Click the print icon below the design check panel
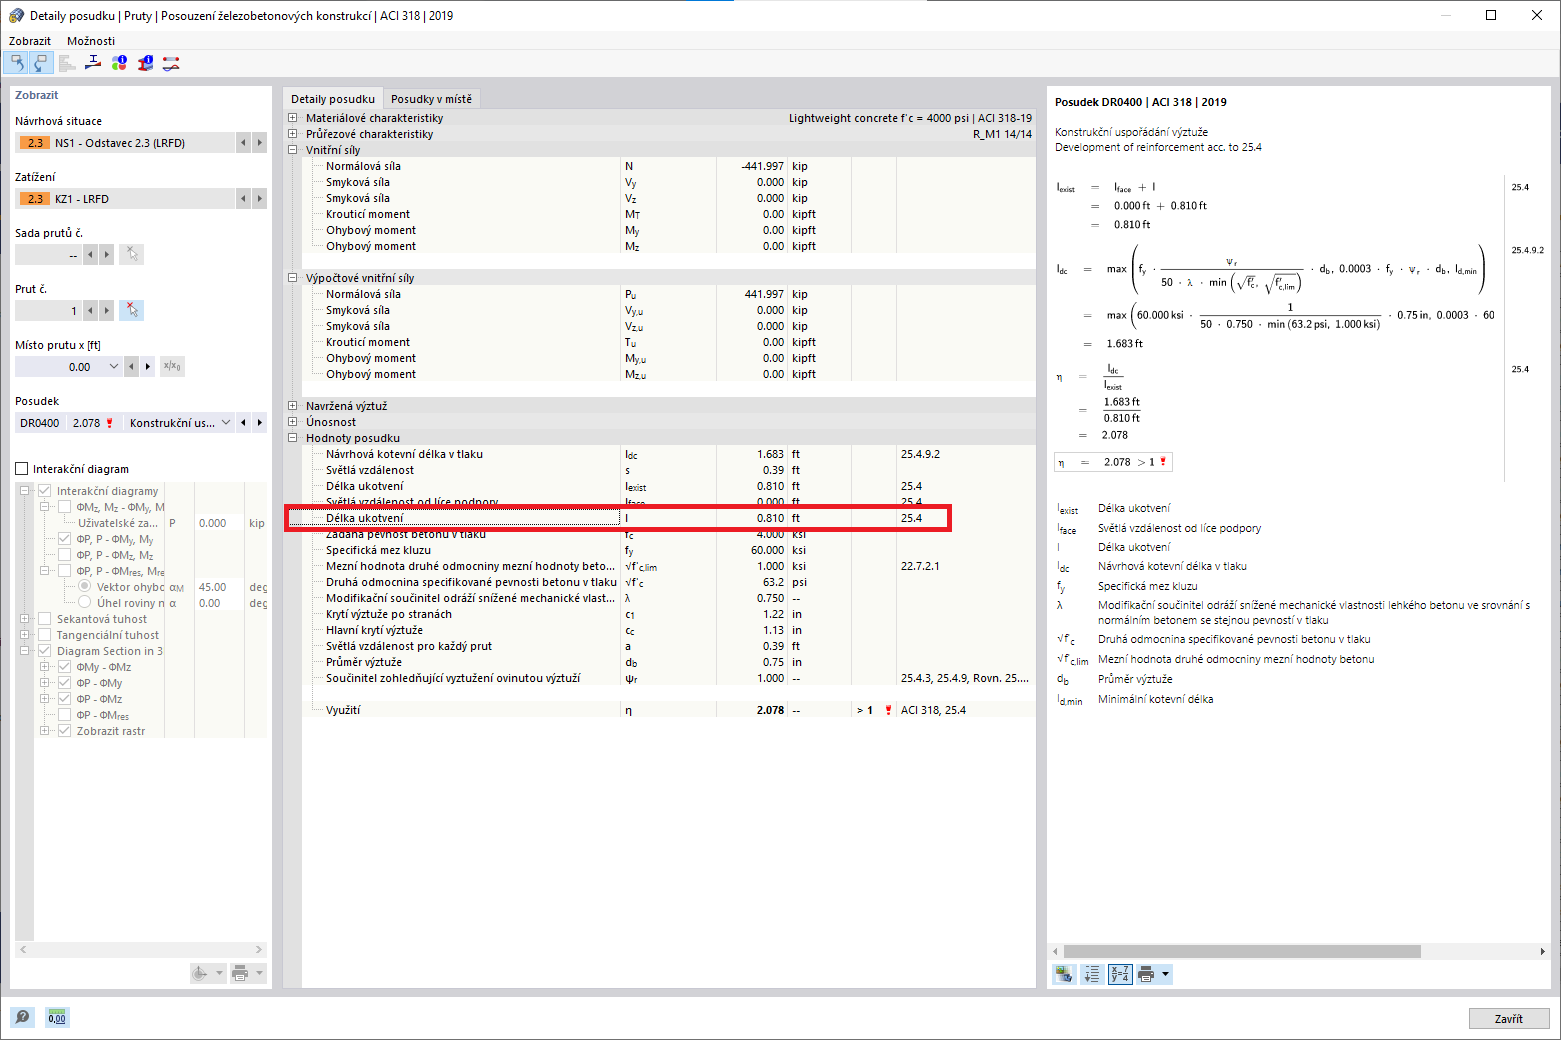 tap(1147, 973)
